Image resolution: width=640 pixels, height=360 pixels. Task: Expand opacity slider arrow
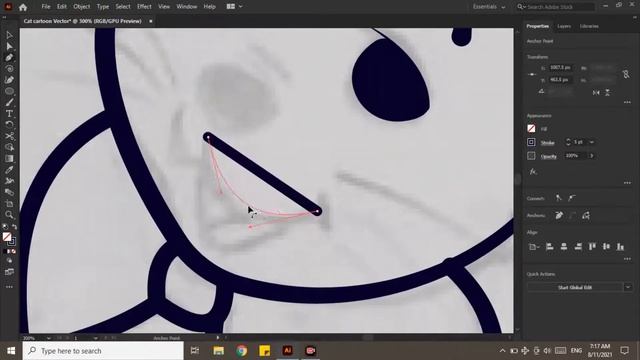coord(591,156)
